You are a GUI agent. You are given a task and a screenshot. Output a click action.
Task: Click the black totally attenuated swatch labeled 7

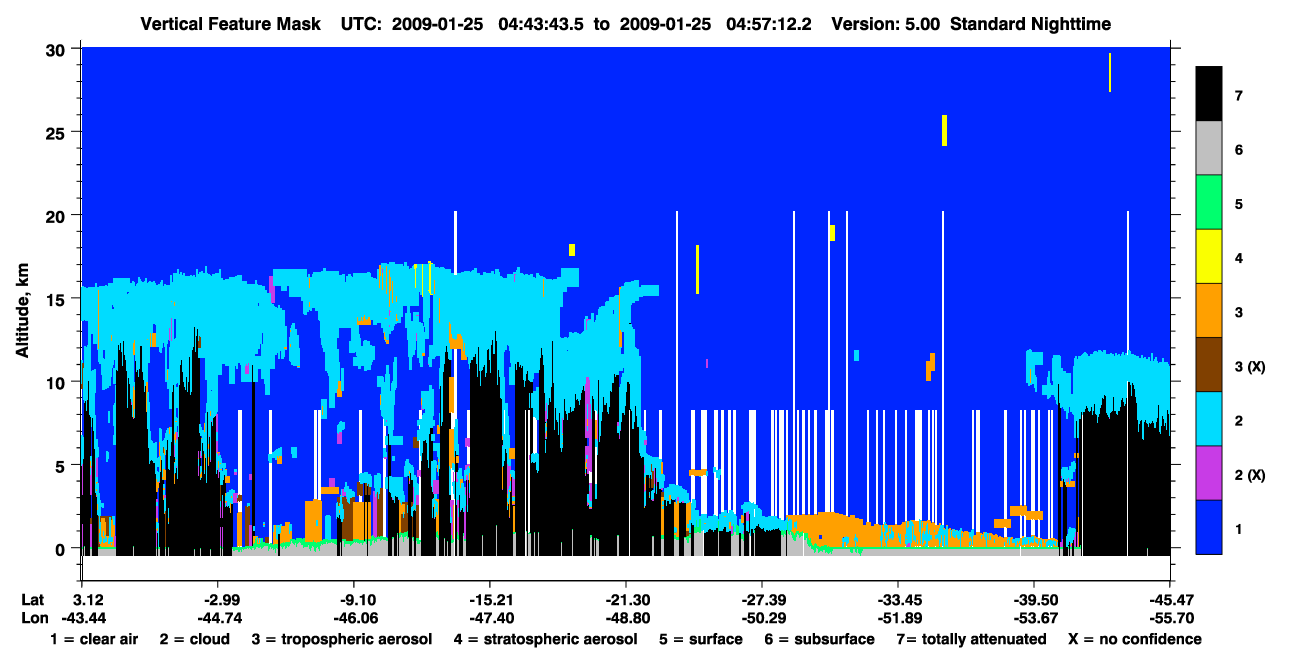[1209, 94]
